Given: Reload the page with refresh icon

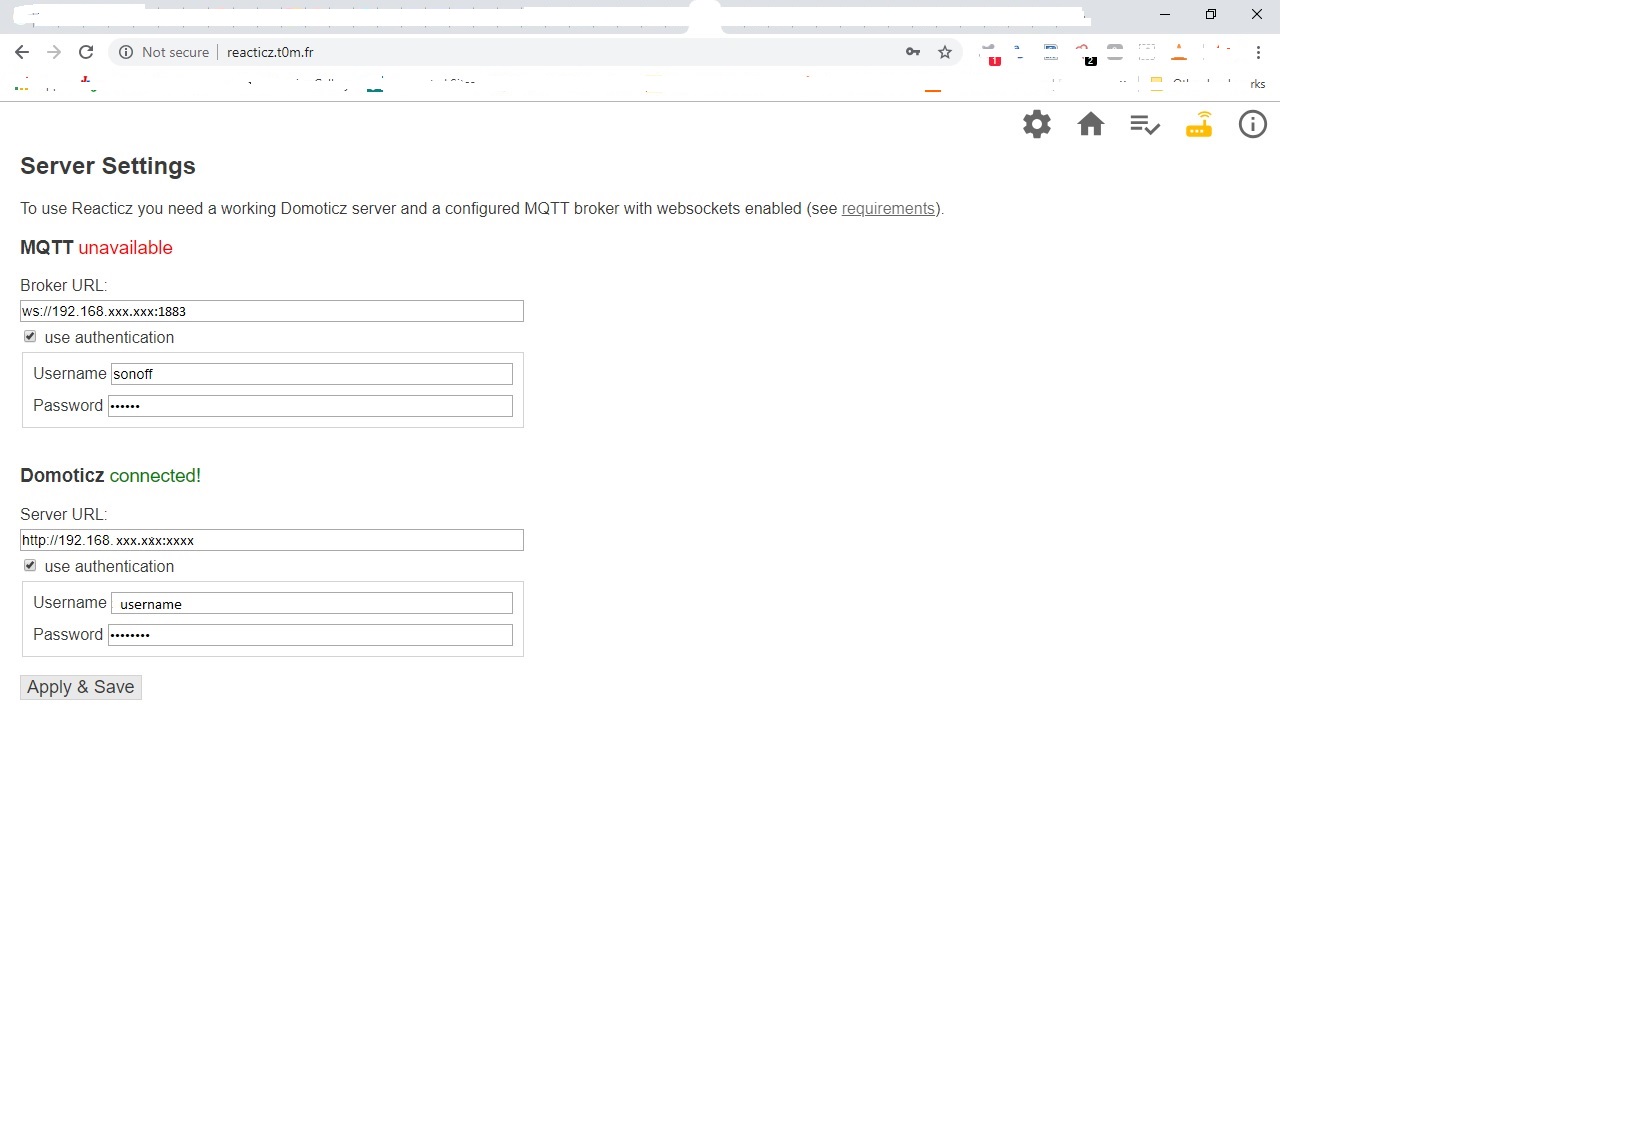Looking at the screenshot, I should [x=86, y=52].
